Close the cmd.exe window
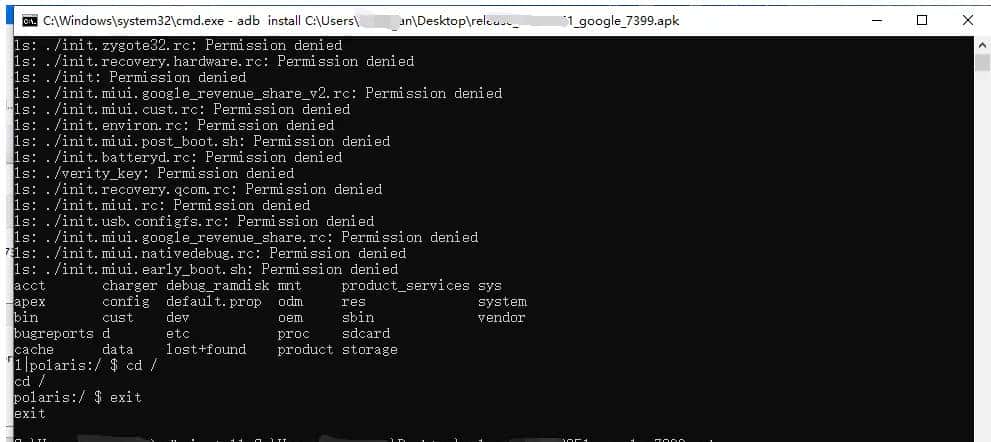This screenshot has width=991, height=442. pyautogui.click(x=966, y=20)
